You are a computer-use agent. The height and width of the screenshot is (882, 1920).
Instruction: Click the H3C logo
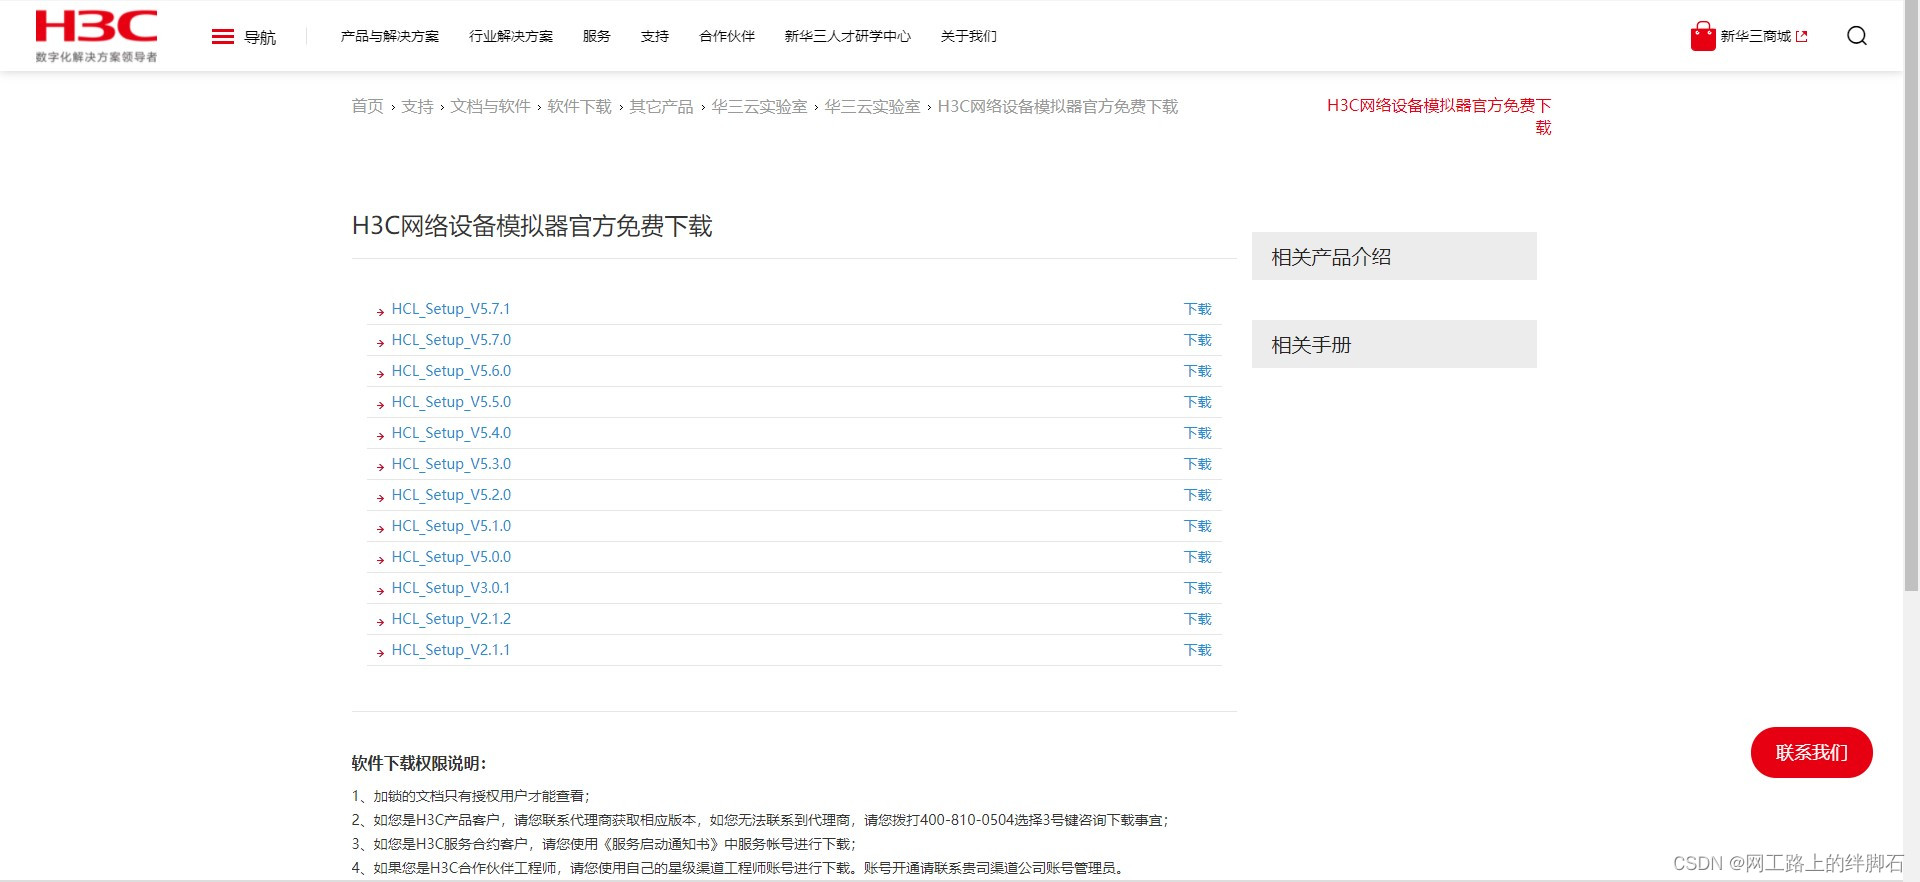[96, 36]
